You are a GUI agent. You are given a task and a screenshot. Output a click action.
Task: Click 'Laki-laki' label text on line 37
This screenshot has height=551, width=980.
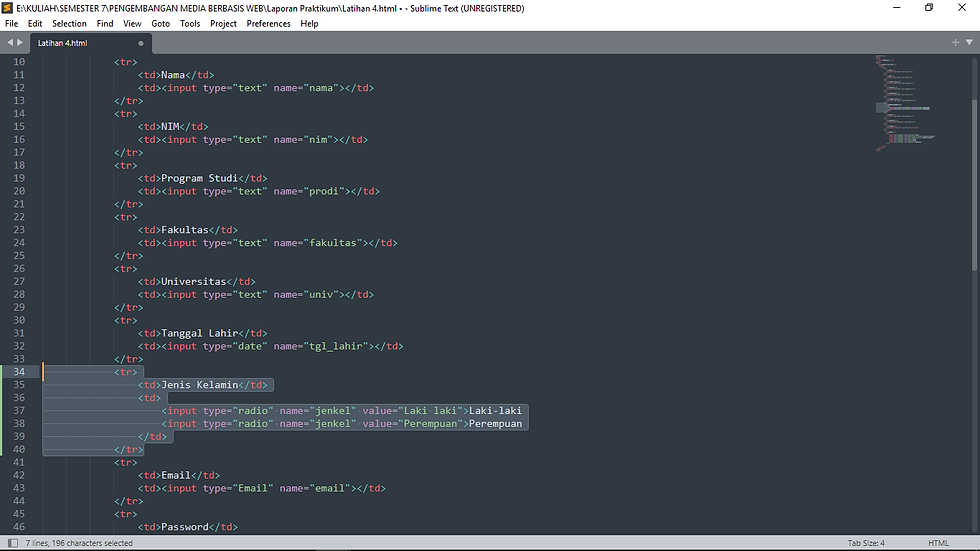point(495,411)
